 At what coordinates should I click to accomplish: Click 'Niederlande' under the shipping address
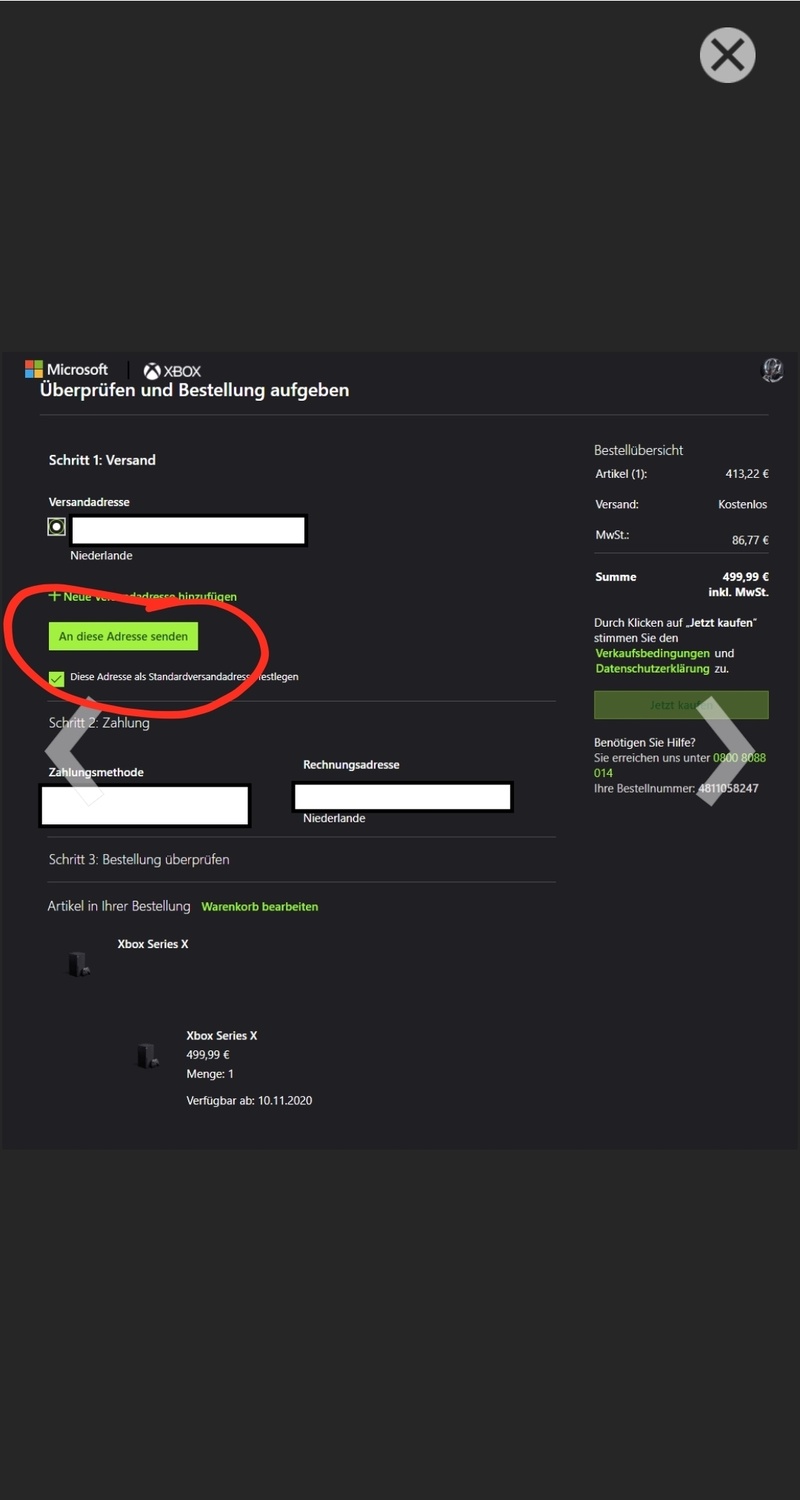click(101, 556)
